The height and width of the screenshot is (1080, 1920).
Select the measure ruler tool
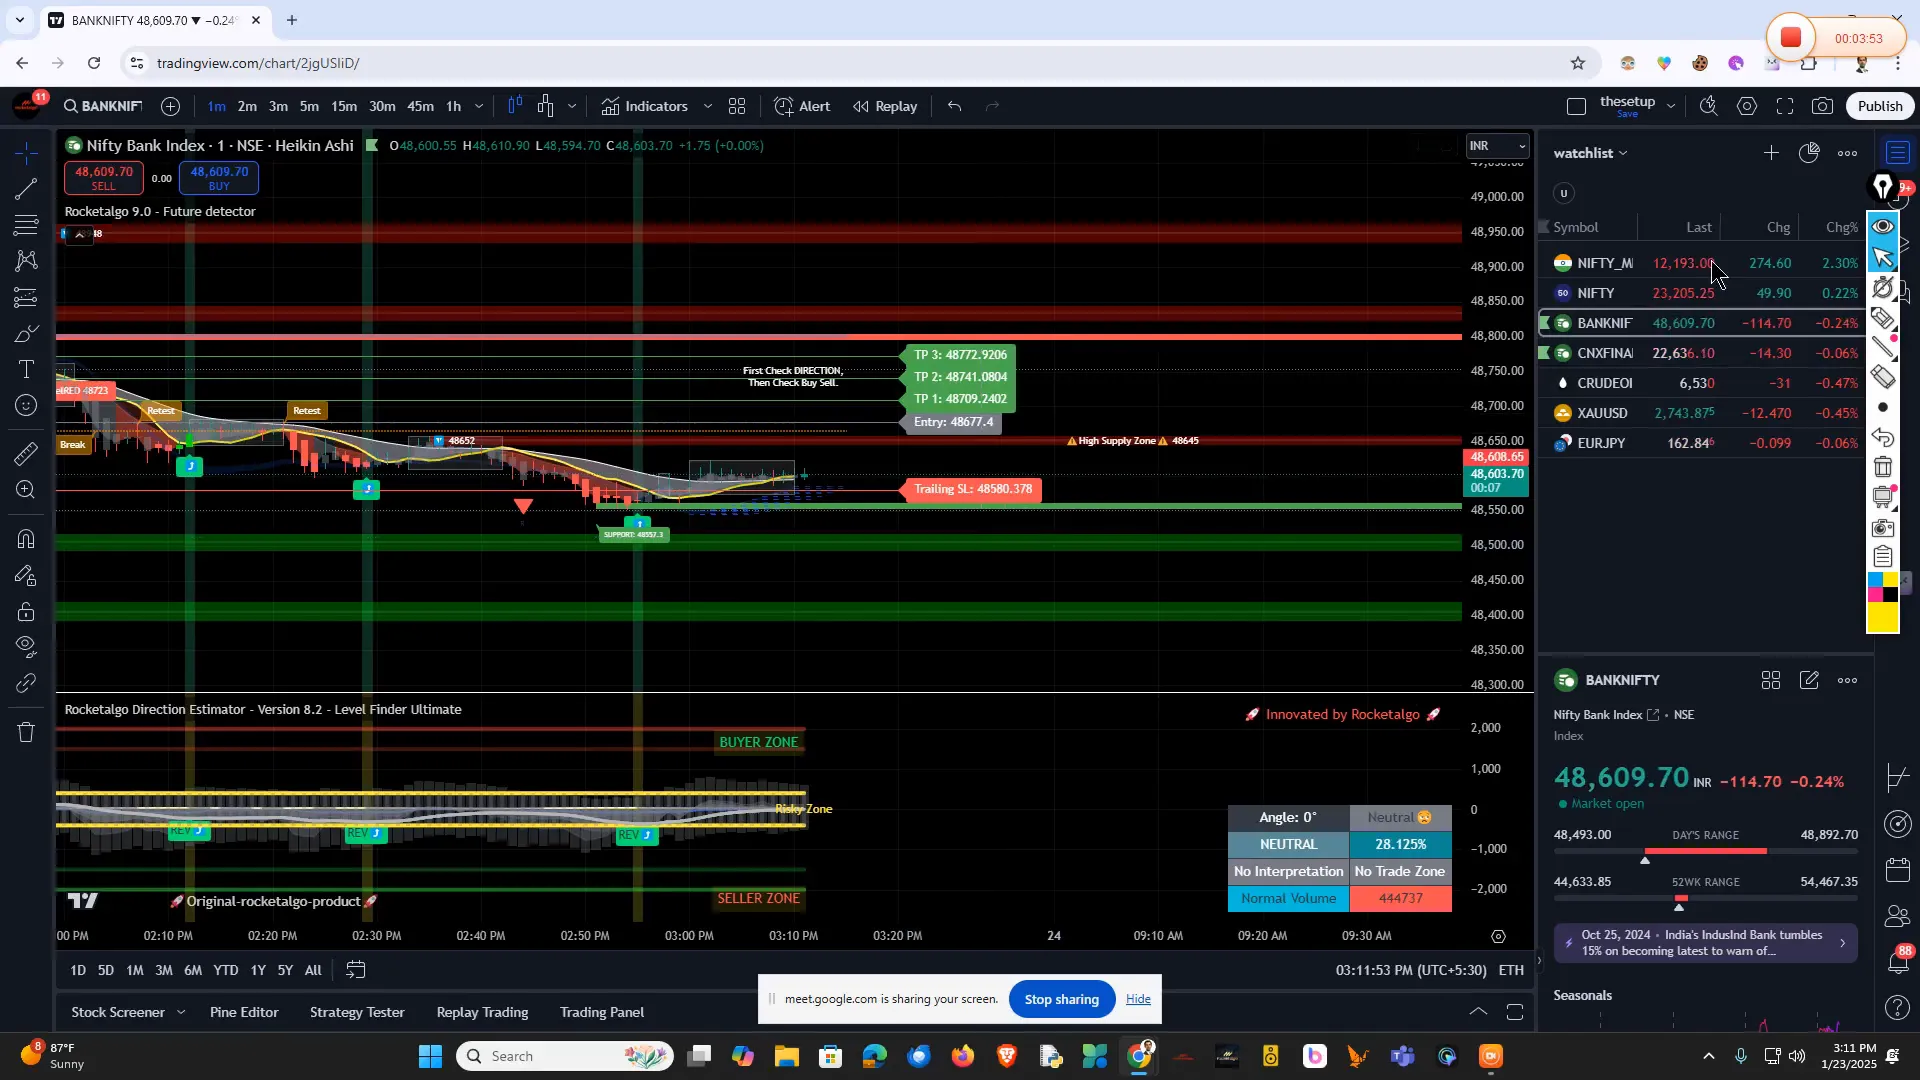coord(25,453)
